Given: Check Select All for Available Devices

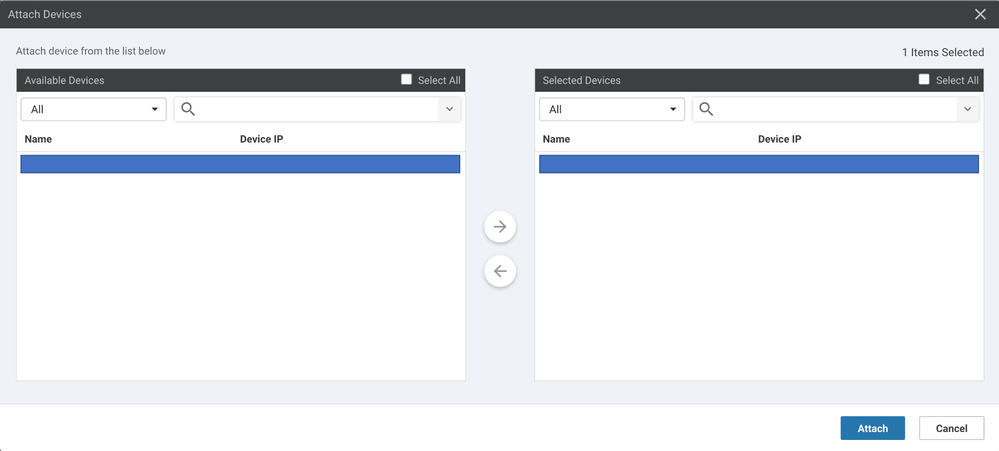Looking at the screenshot, I should click(x=406, y=80).
